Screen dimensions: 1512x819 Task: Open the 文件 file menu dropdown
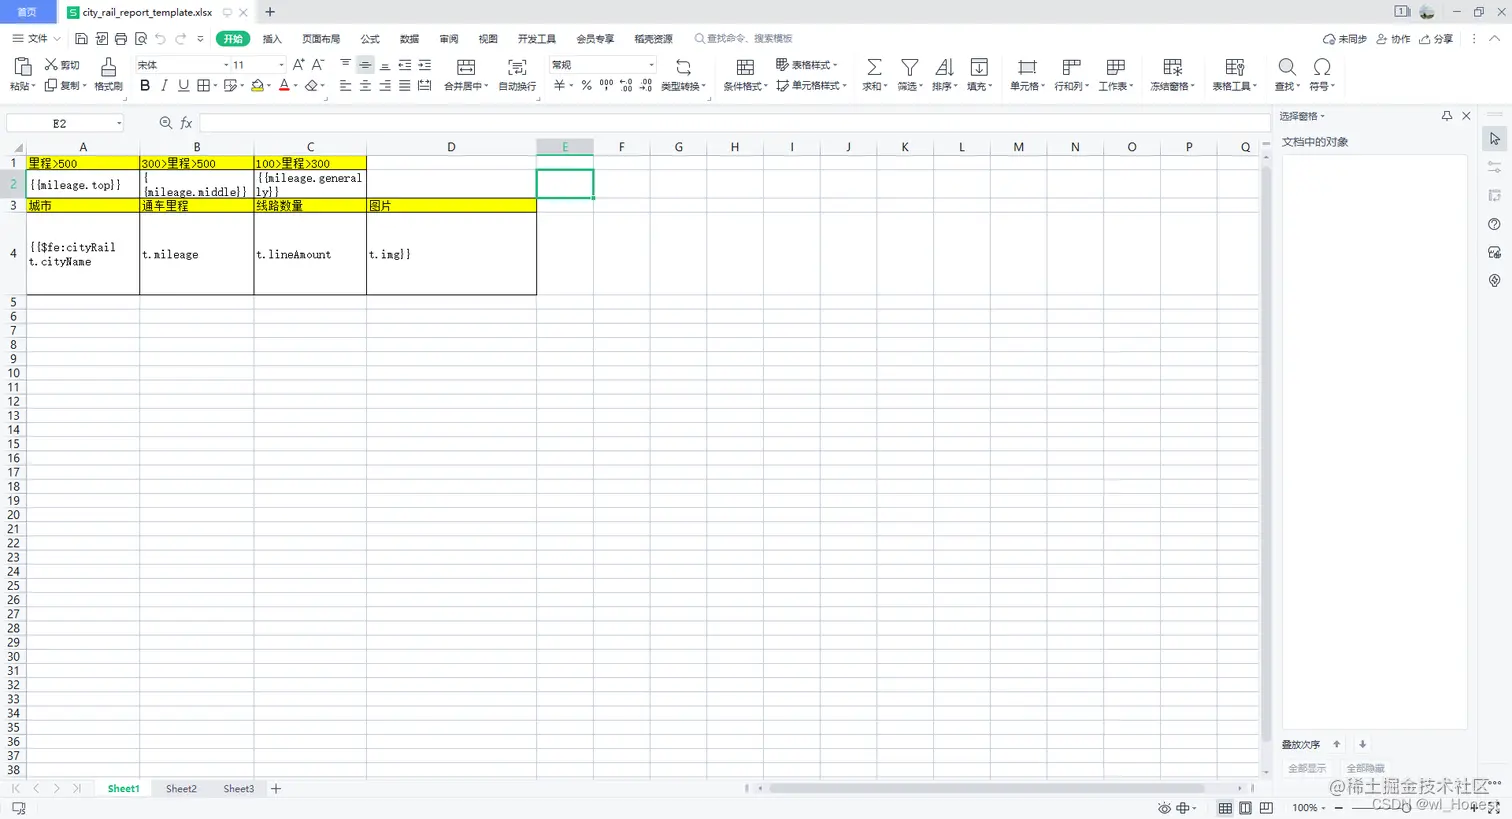coord(37,39)
